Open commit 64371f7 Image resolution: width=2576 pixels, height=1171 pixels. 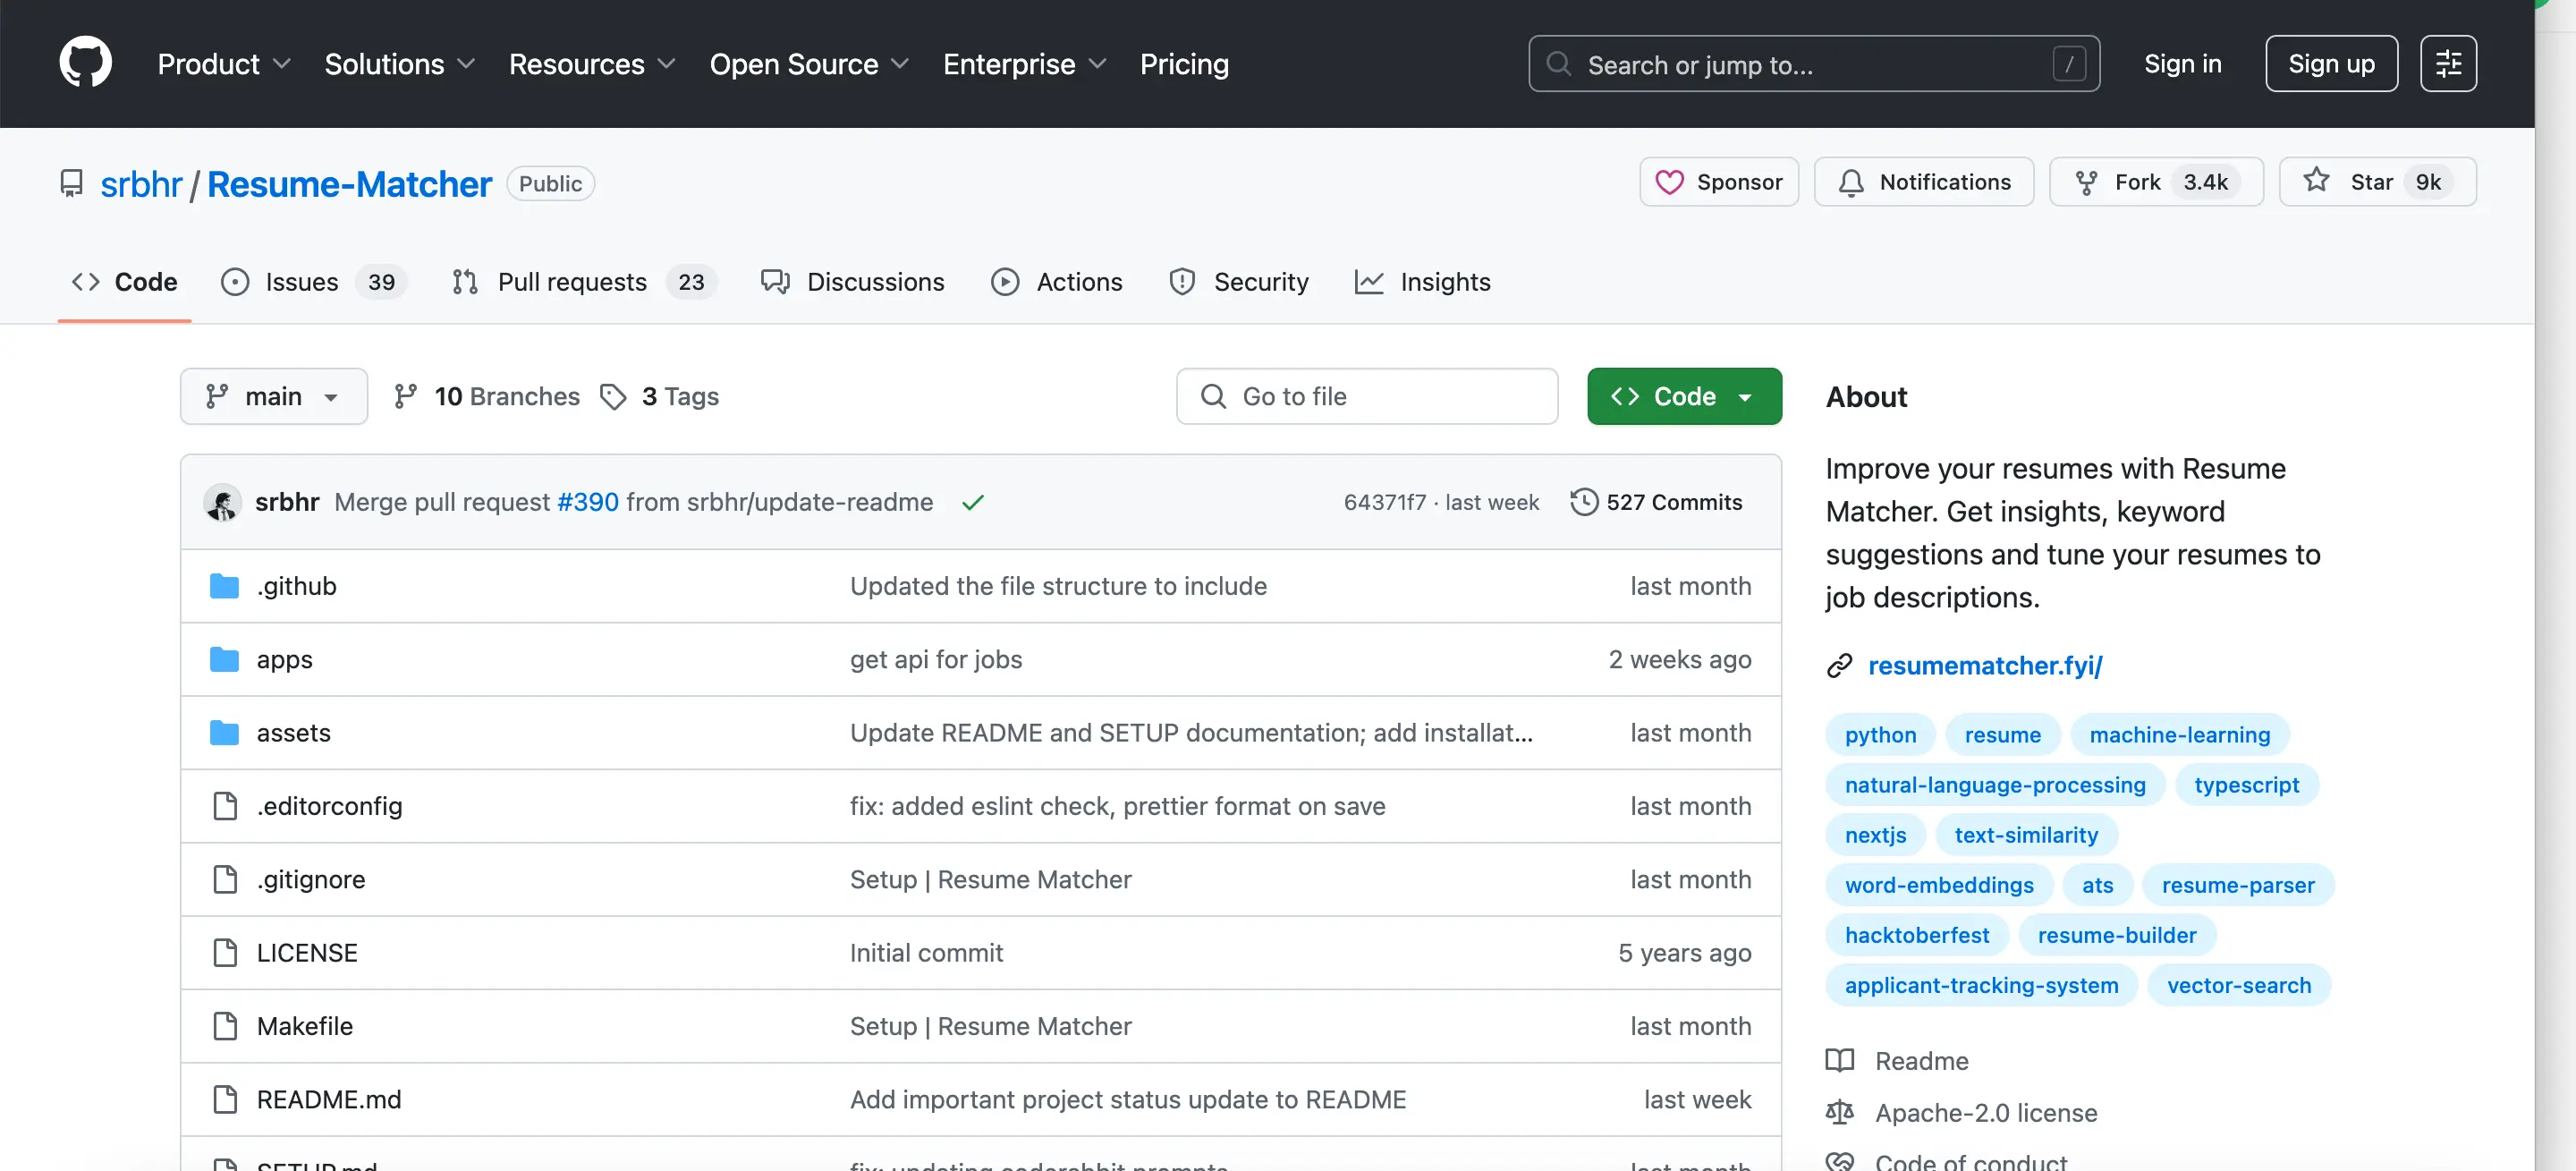click(x=1384, y=502)
